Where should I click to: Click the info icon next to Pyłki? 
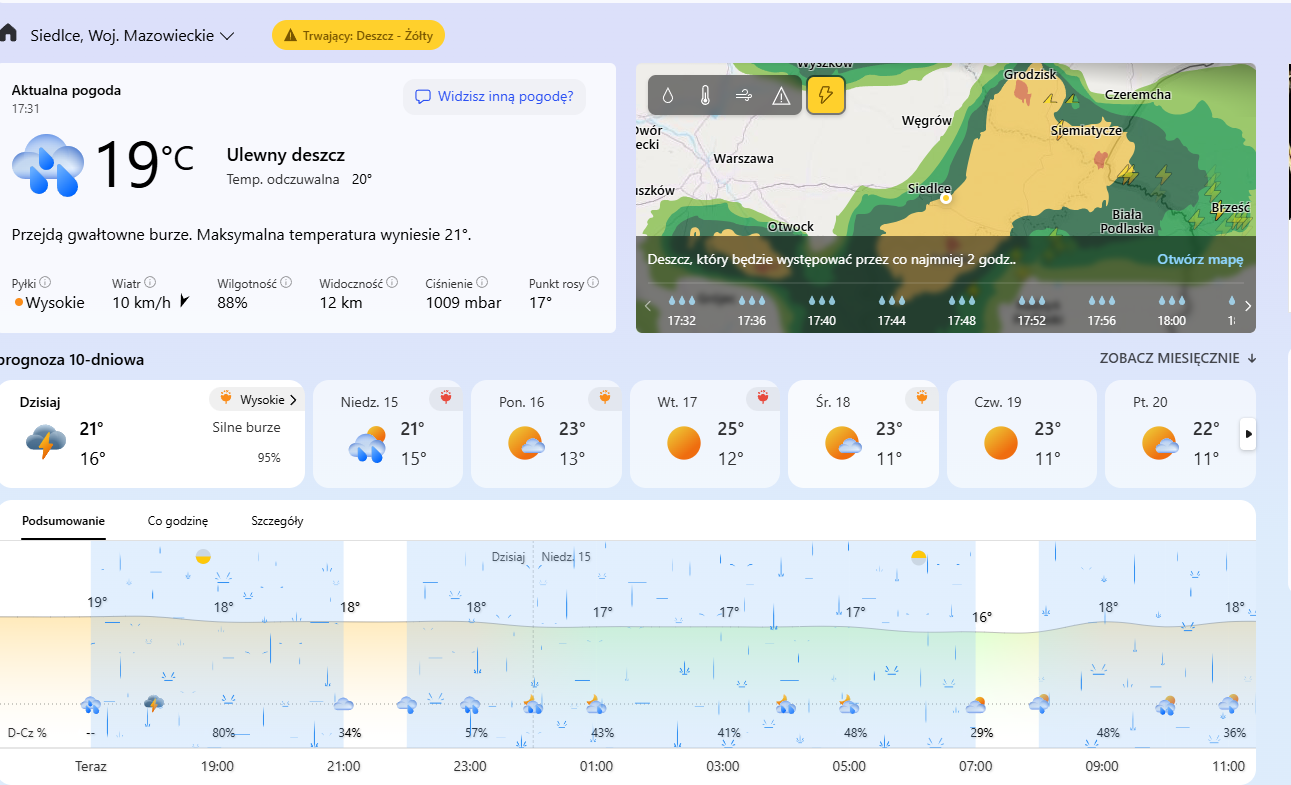[x=46, y=283]
